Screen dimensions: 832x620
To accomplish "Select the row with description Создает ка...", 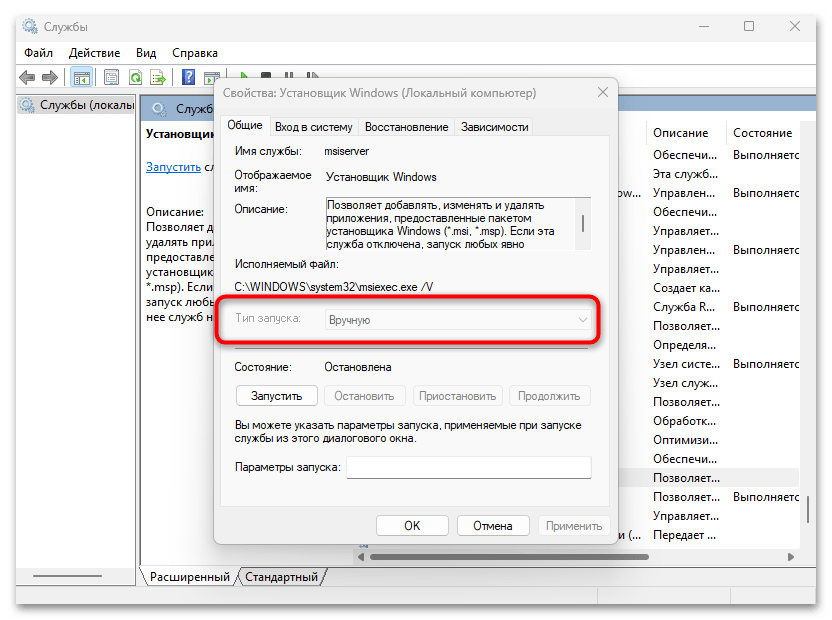I will pos(687,288).
